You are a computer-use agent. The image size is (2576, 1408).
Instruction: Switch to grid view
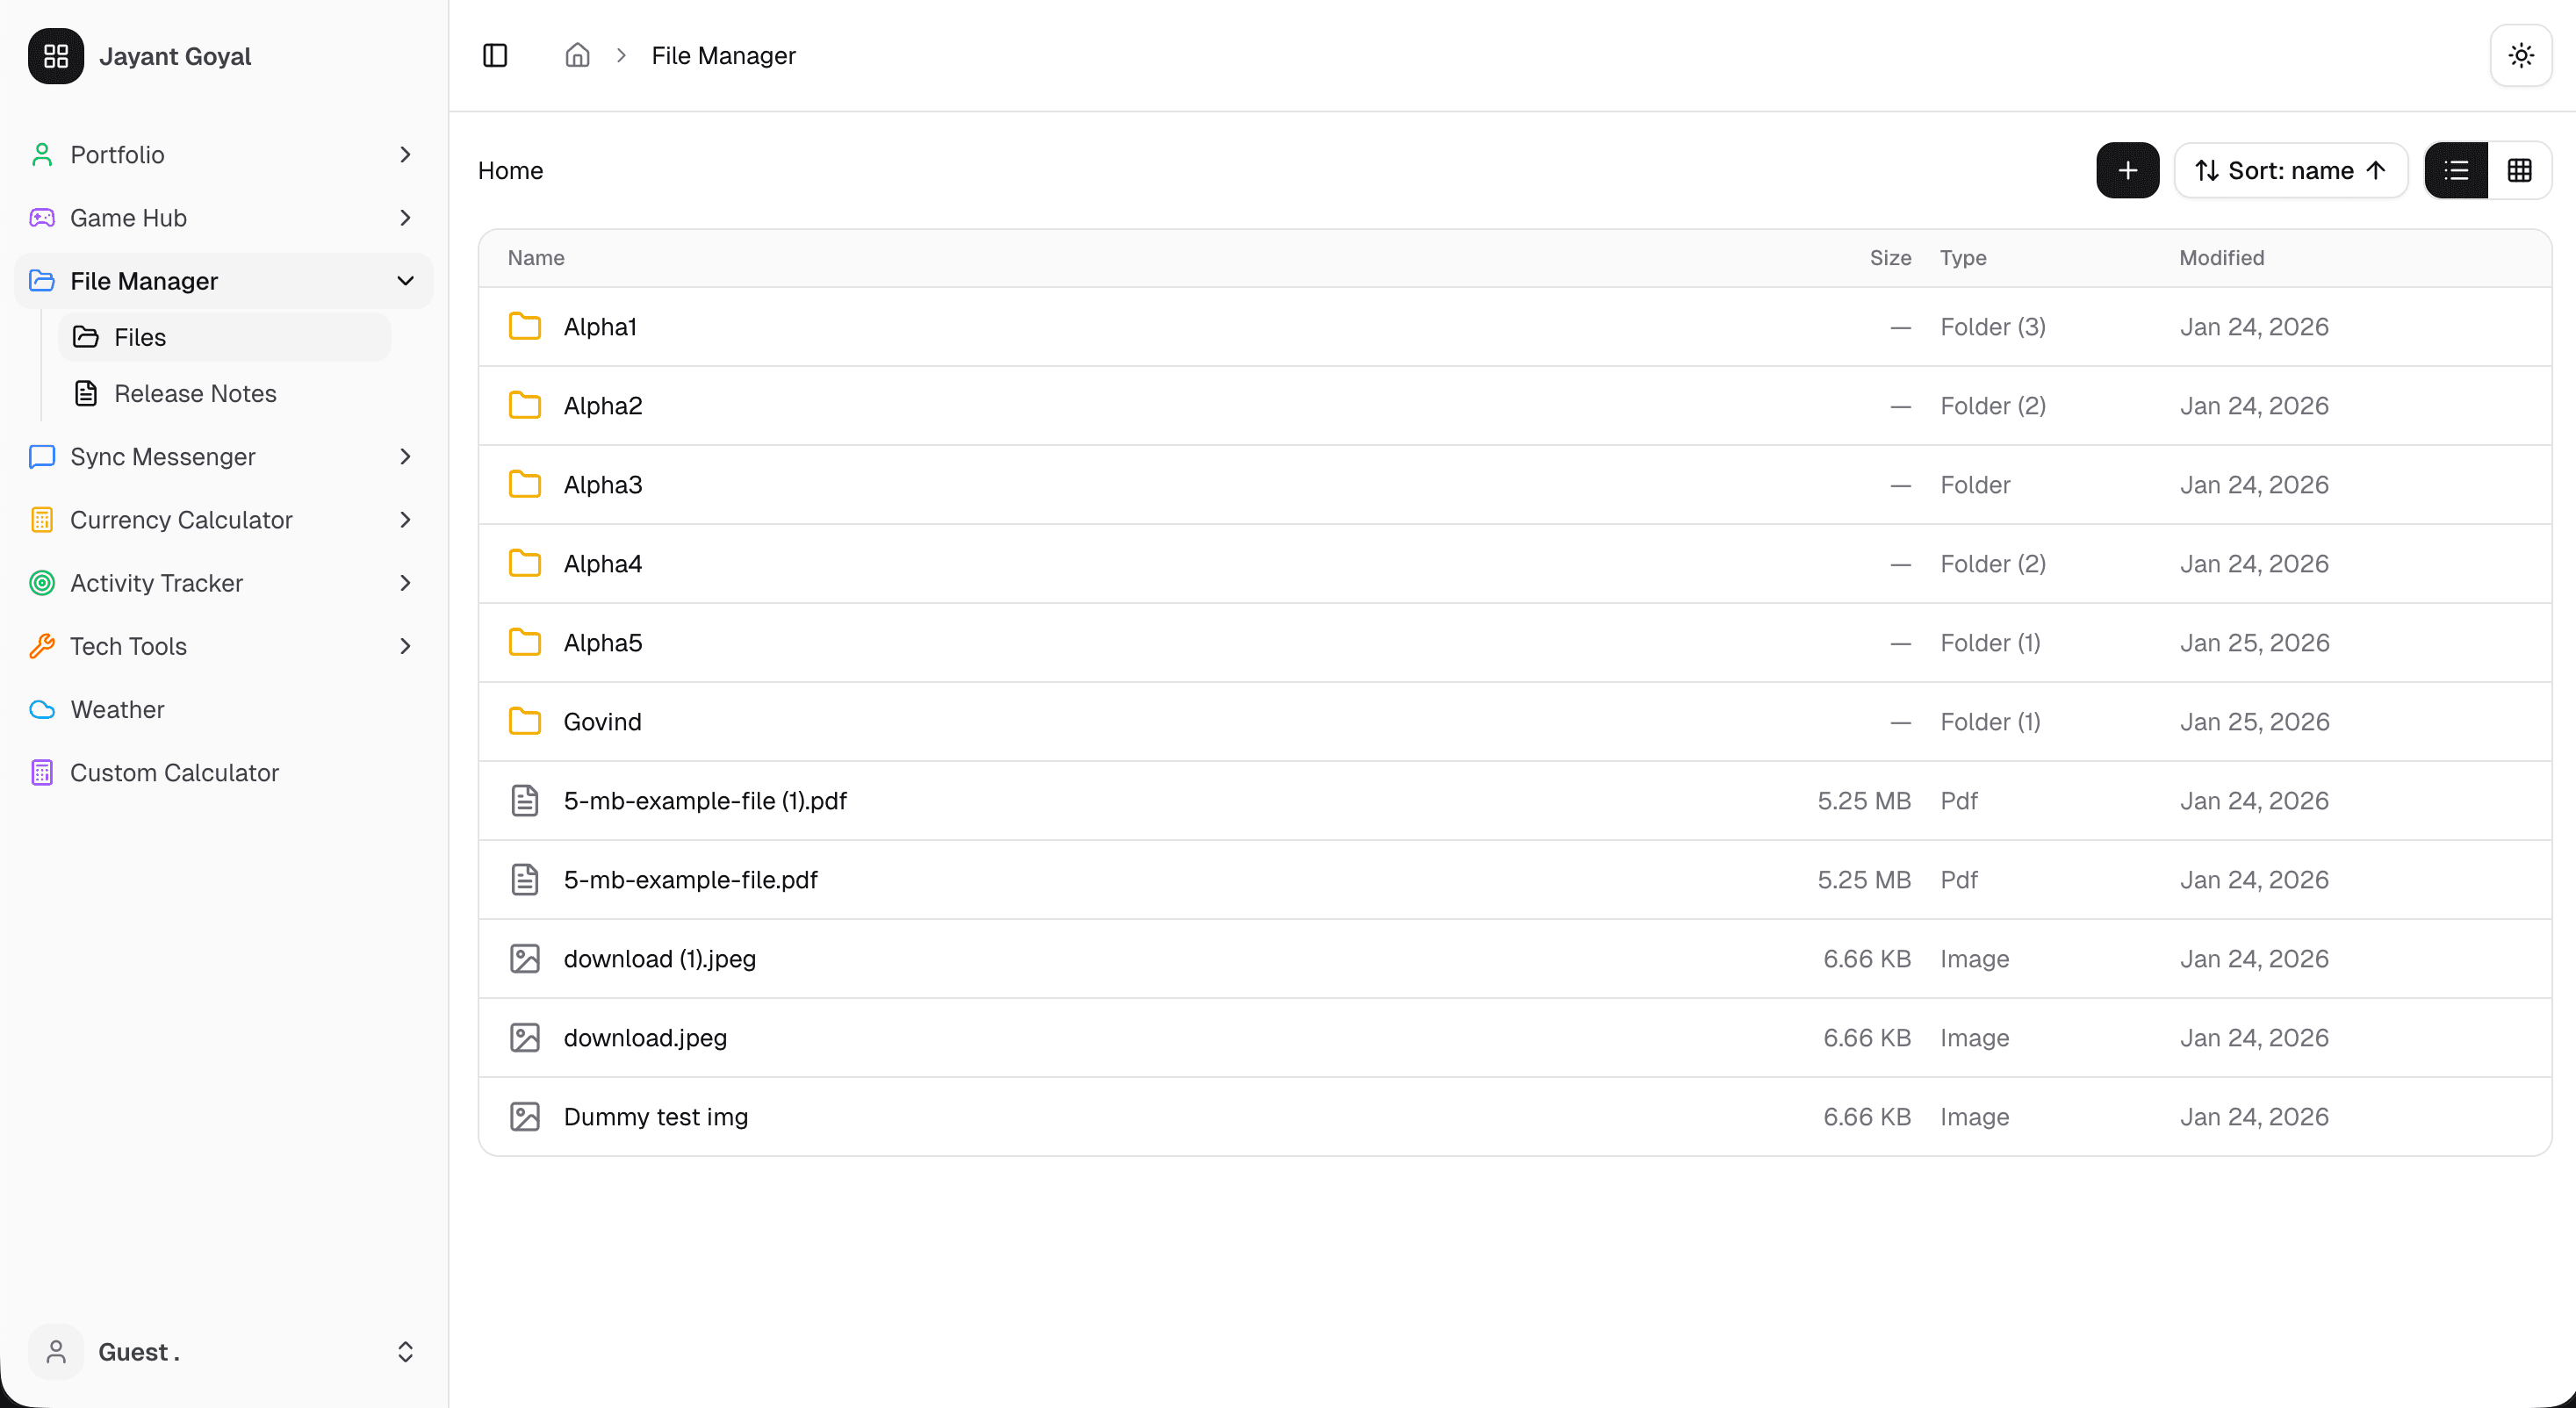tap(2519, 170)
